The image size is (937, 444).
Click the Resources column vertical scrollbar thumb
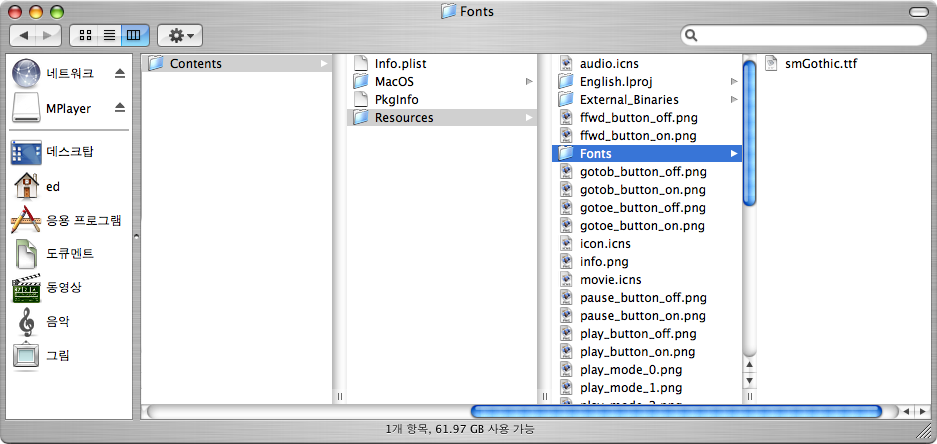(749, 133)
